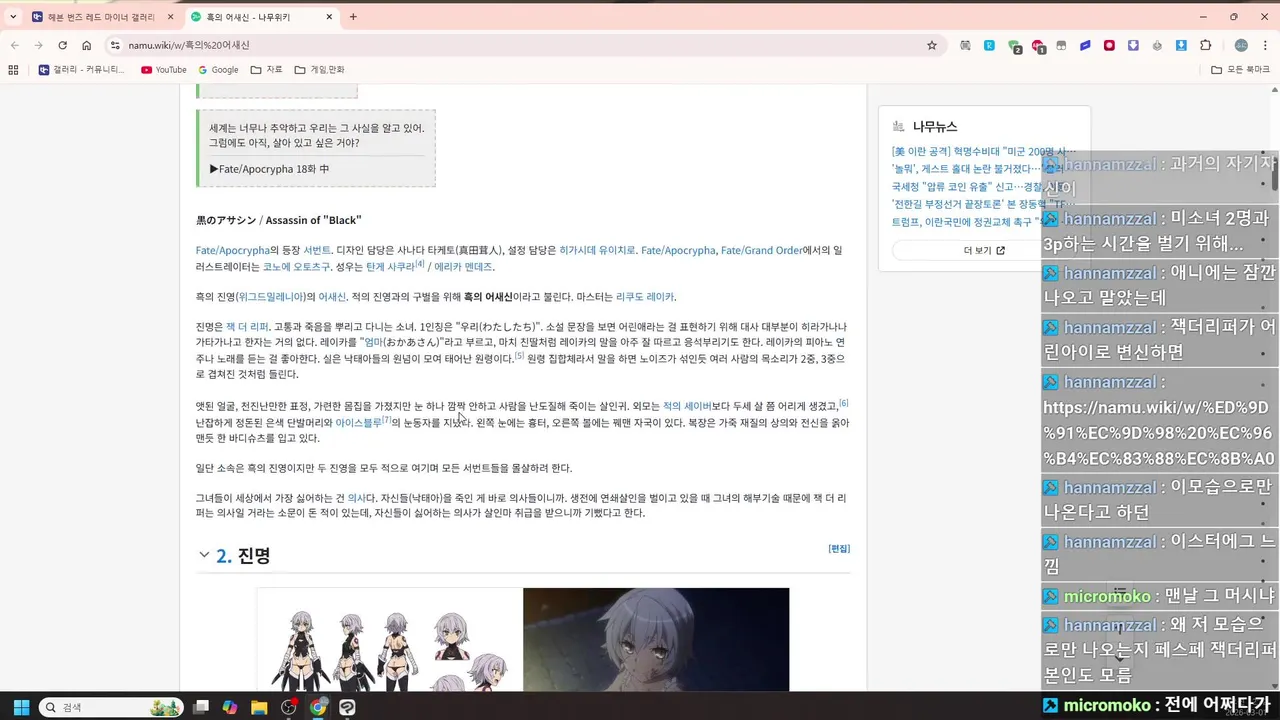
Task: Click the Windows taskbar 검색 search box
Action: 110,707
